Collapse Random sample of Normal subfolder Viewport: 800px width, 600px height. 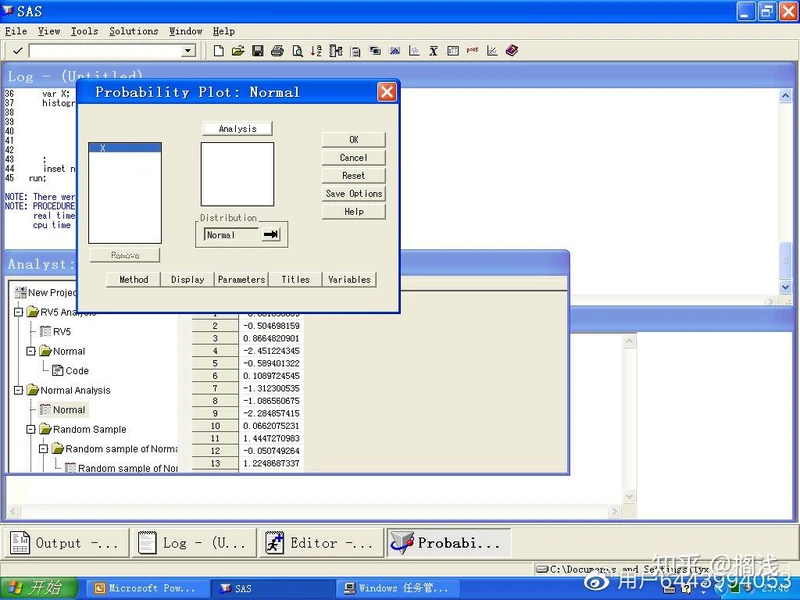point(43,449)
